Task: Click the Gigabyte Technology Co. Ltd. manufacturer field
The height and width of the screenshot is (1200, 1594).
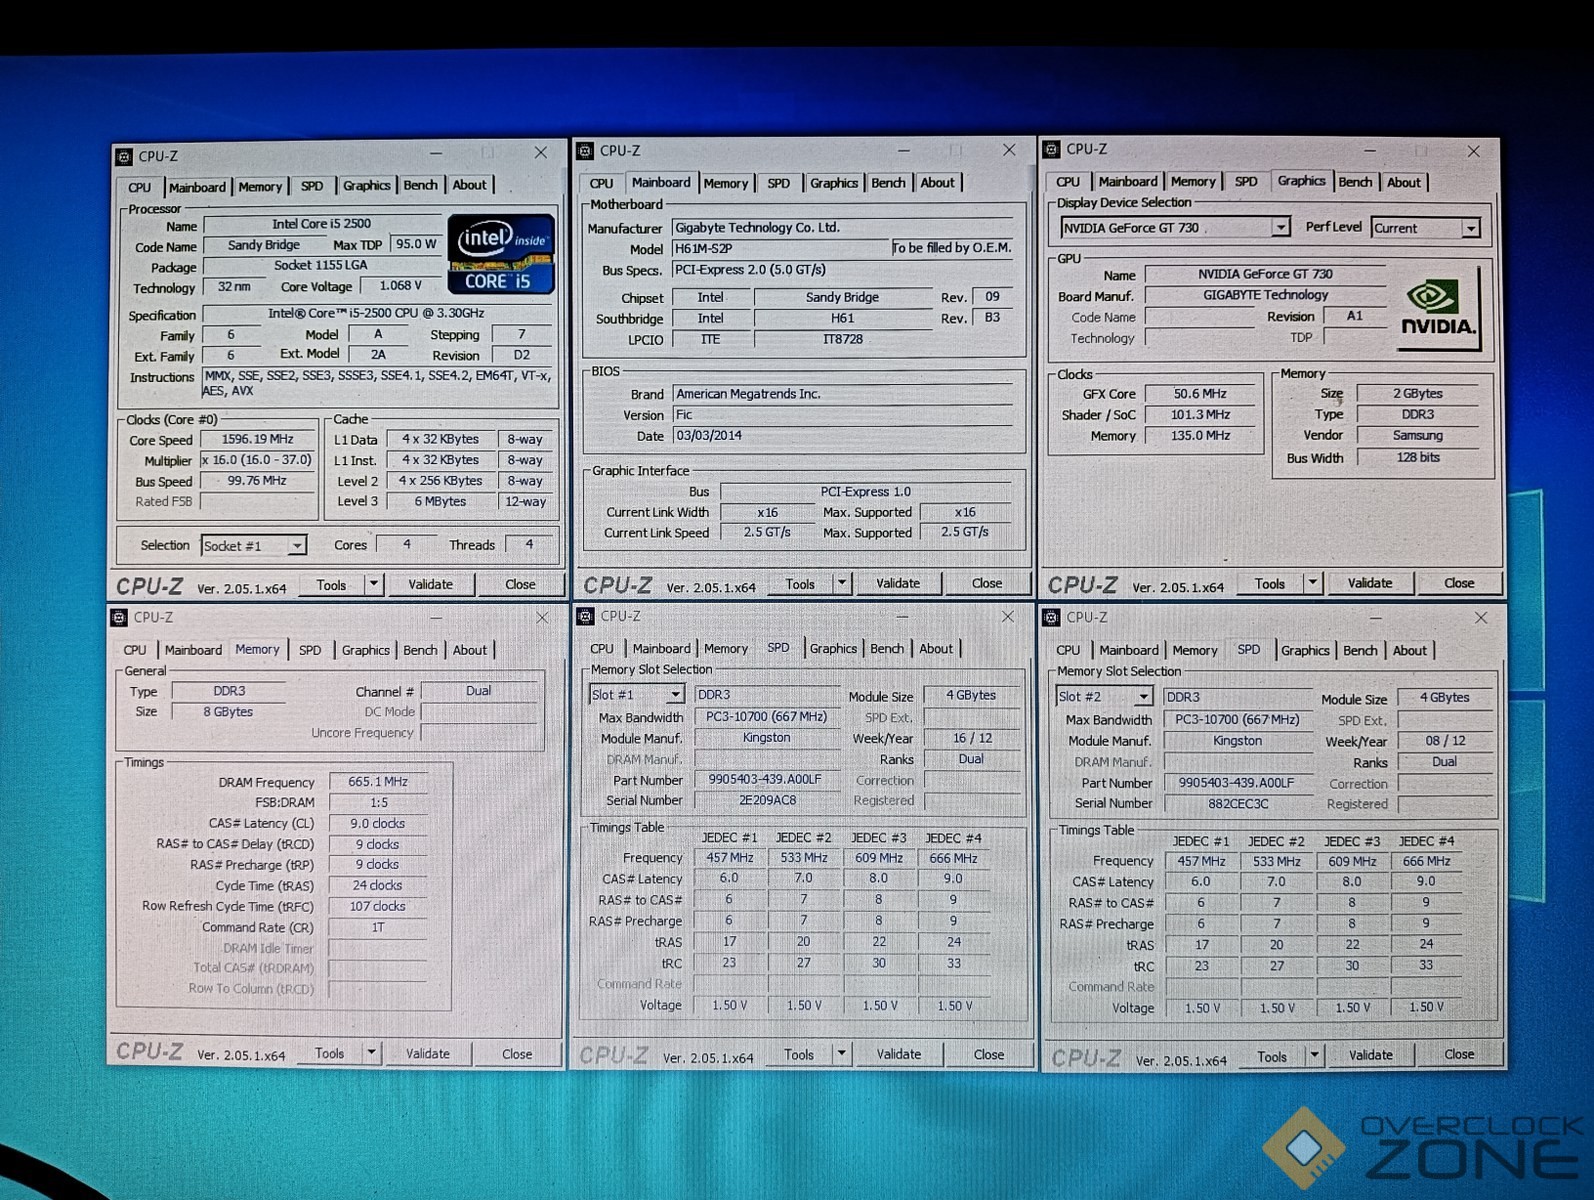Action: click(x=842, y=227)
